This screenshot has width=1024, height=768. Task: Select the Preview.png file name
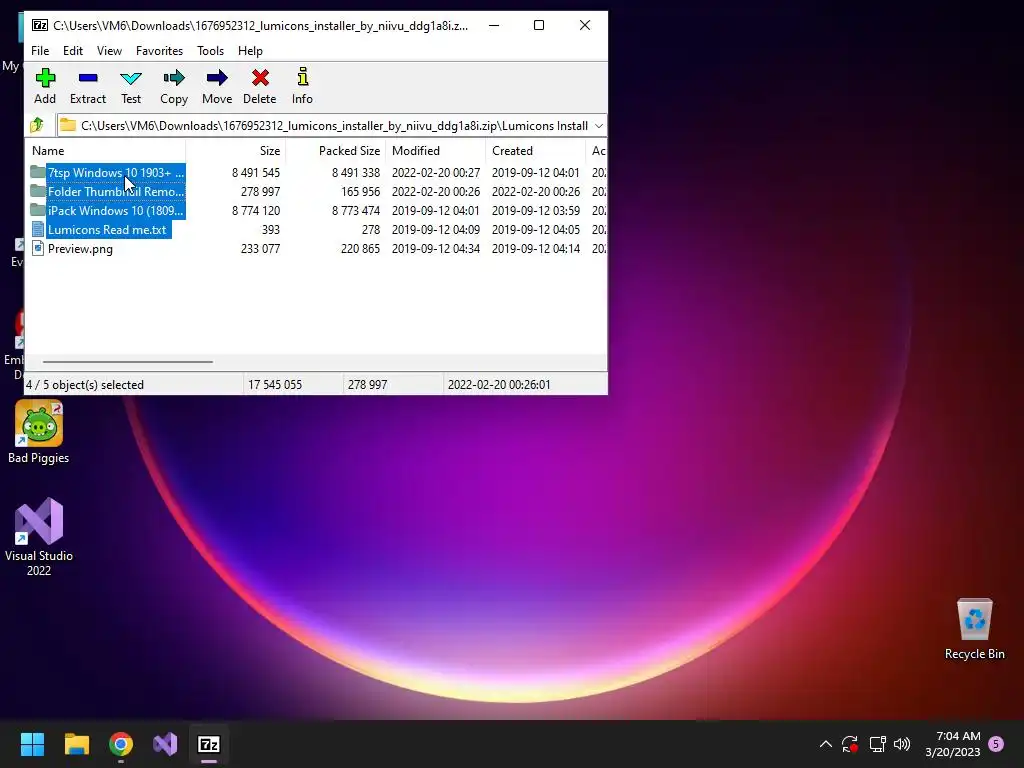click(x=80, y=249)
